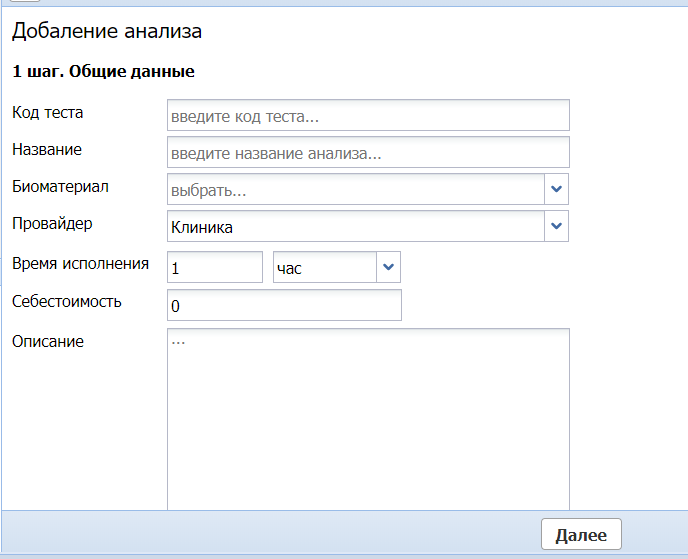688x559 pixels.
Task: Click the Провайдер field showing Клиника
Action: click(x=355, y=227)
